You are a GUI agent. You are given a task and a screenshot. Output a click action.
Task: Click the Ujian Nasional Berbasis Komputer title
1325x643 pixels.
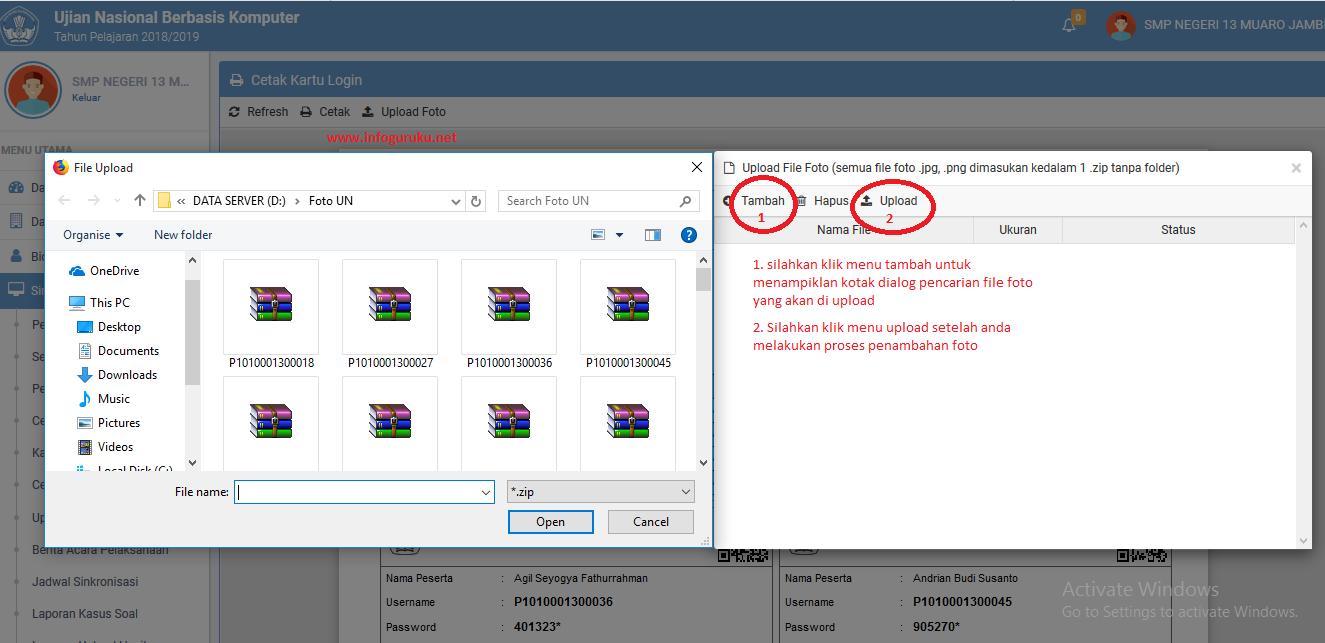click(x=176, y=18)
